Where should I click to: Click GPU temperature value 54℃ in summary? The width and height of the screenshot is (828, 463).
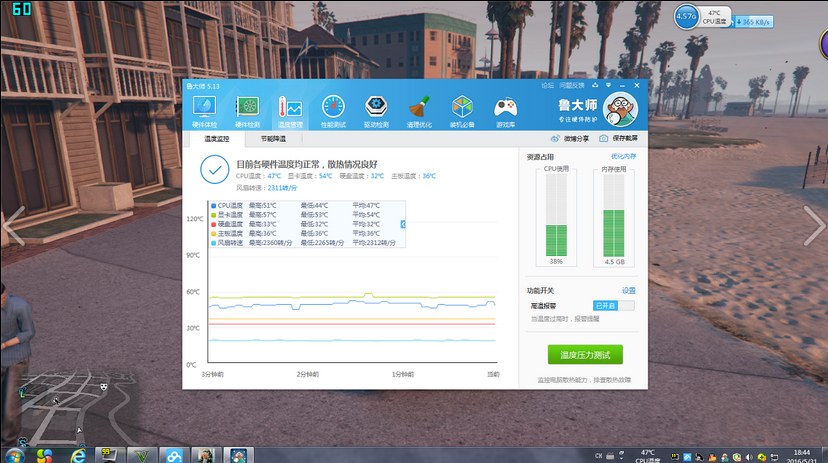pyautogui.click(x=325, y=176)
